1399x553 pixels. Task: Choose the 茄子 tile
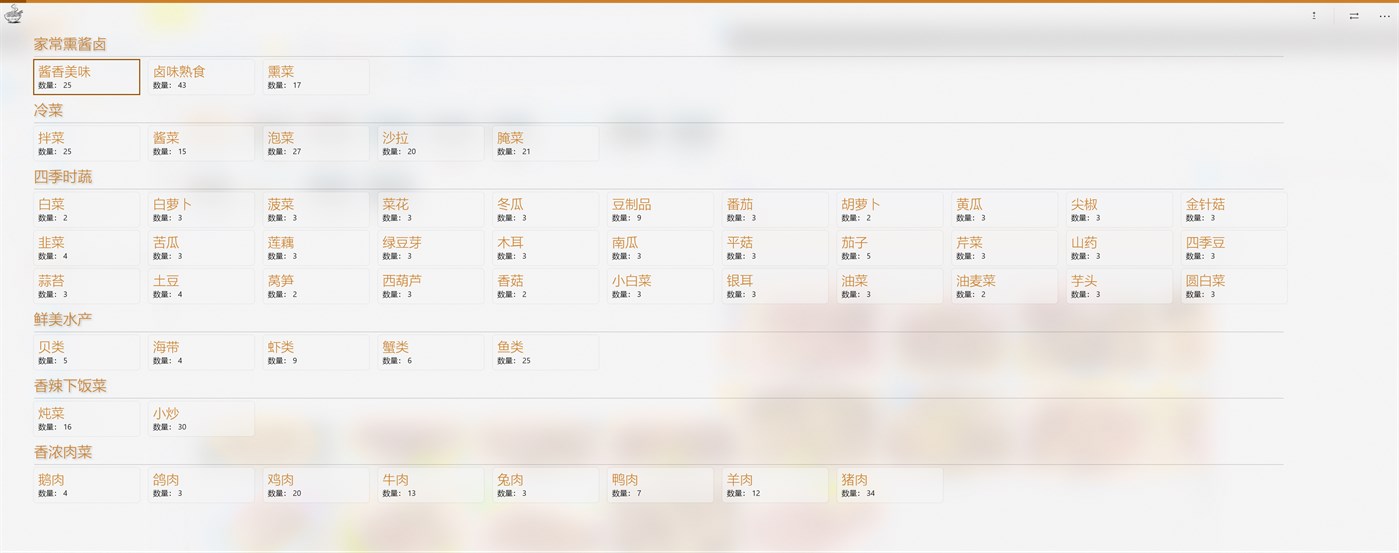coord(890,248)
